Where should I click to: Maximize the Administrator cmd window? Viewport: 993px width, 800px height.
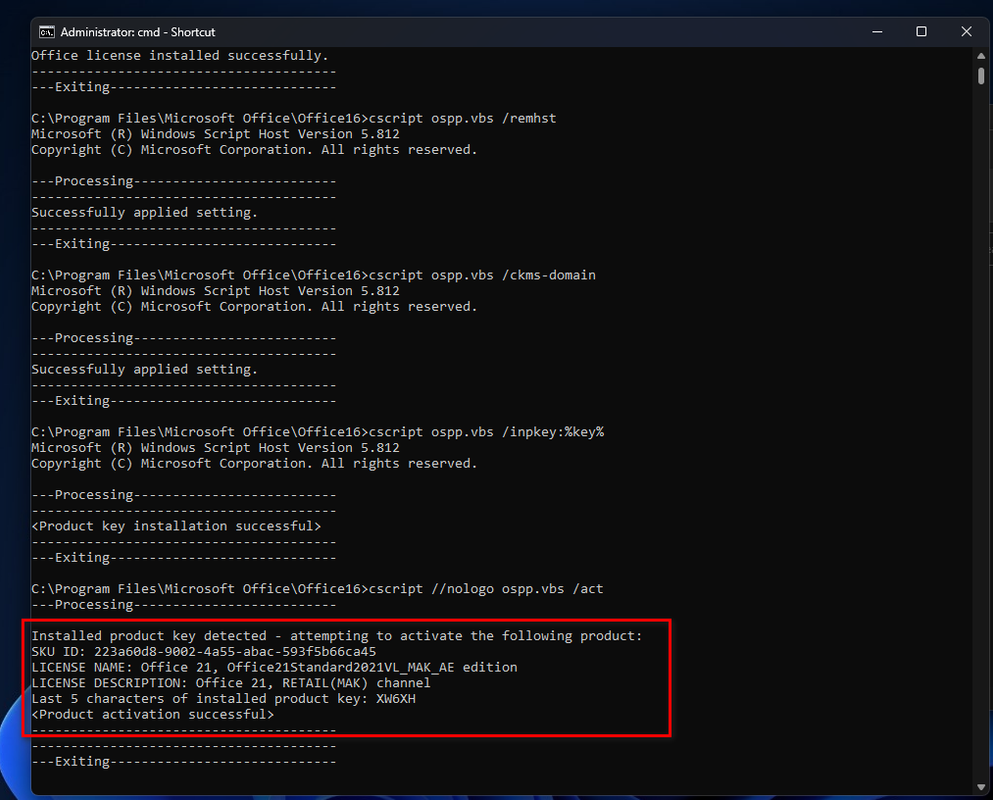coord(921,32)
